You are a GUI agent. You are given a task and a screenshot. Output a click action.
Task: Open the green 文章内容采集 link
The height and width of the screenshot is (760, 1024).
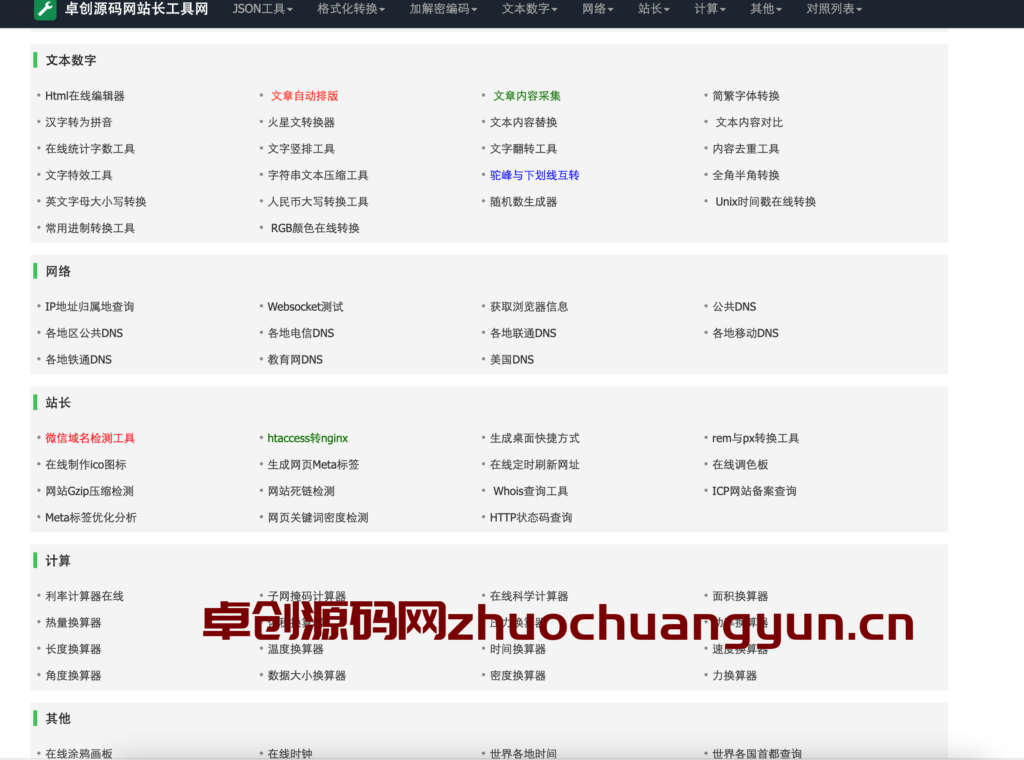coord(526,96)
